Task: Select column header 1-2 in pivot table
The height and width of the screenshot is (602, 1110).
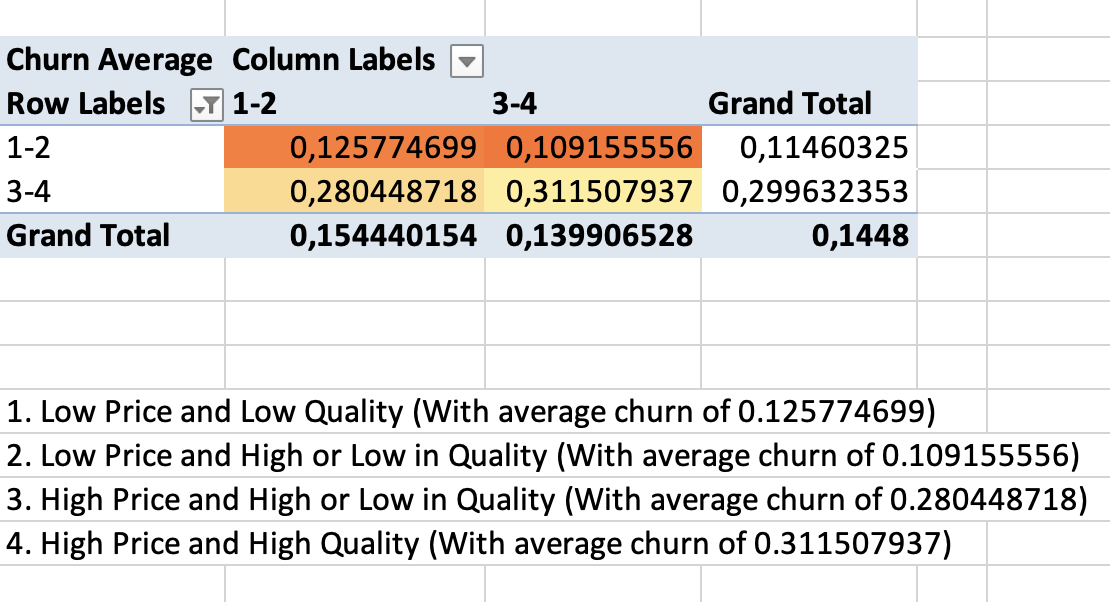Action: tap(355, 103)
